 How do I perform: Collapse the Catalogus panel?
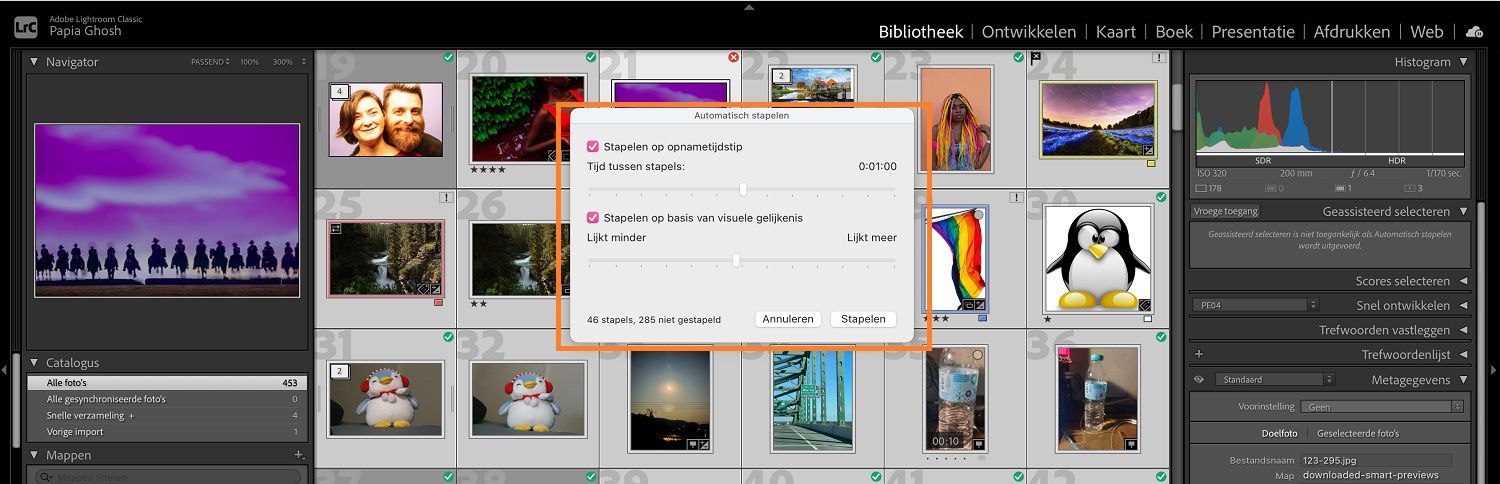(34, 363)
